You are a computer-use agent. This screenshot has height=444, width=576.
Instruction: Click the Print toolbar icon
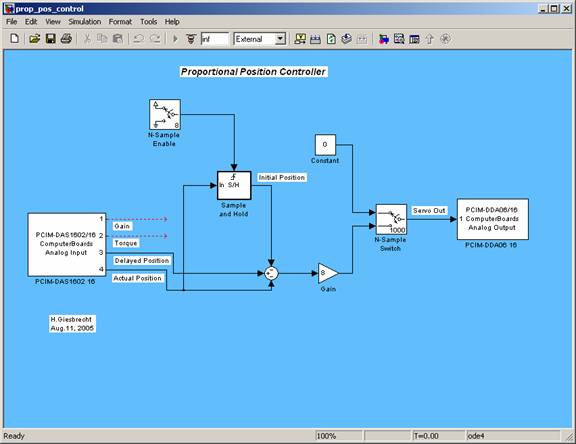tap(66, 39)
